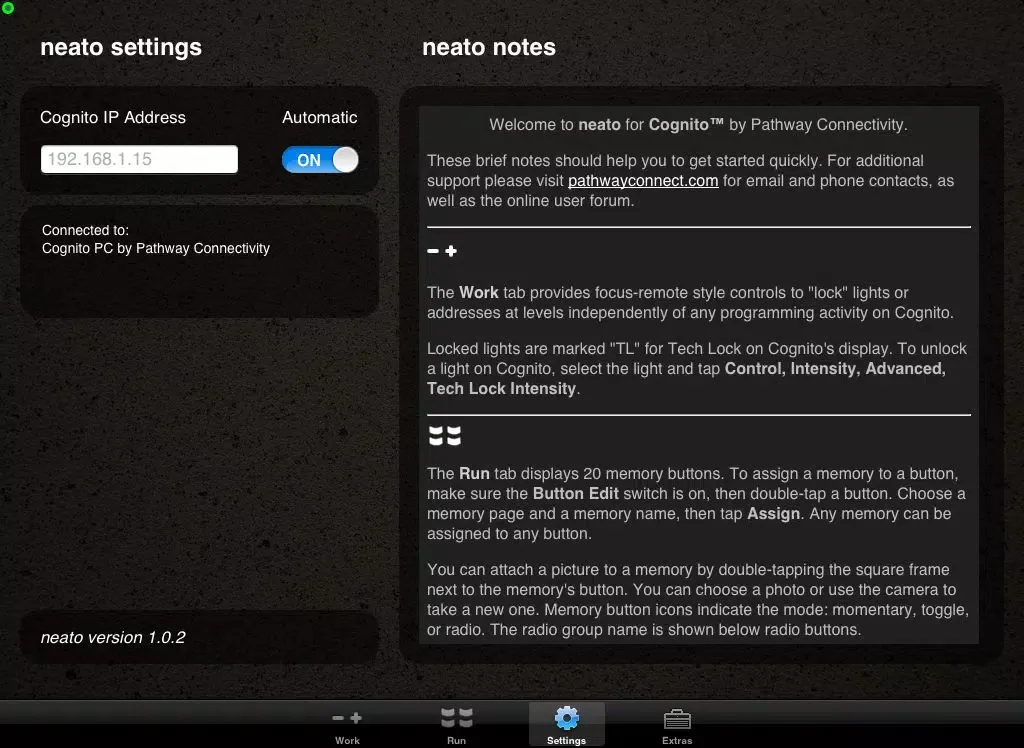
Task: Click the 'Settings' tab label
Action: tap(566, 740)
